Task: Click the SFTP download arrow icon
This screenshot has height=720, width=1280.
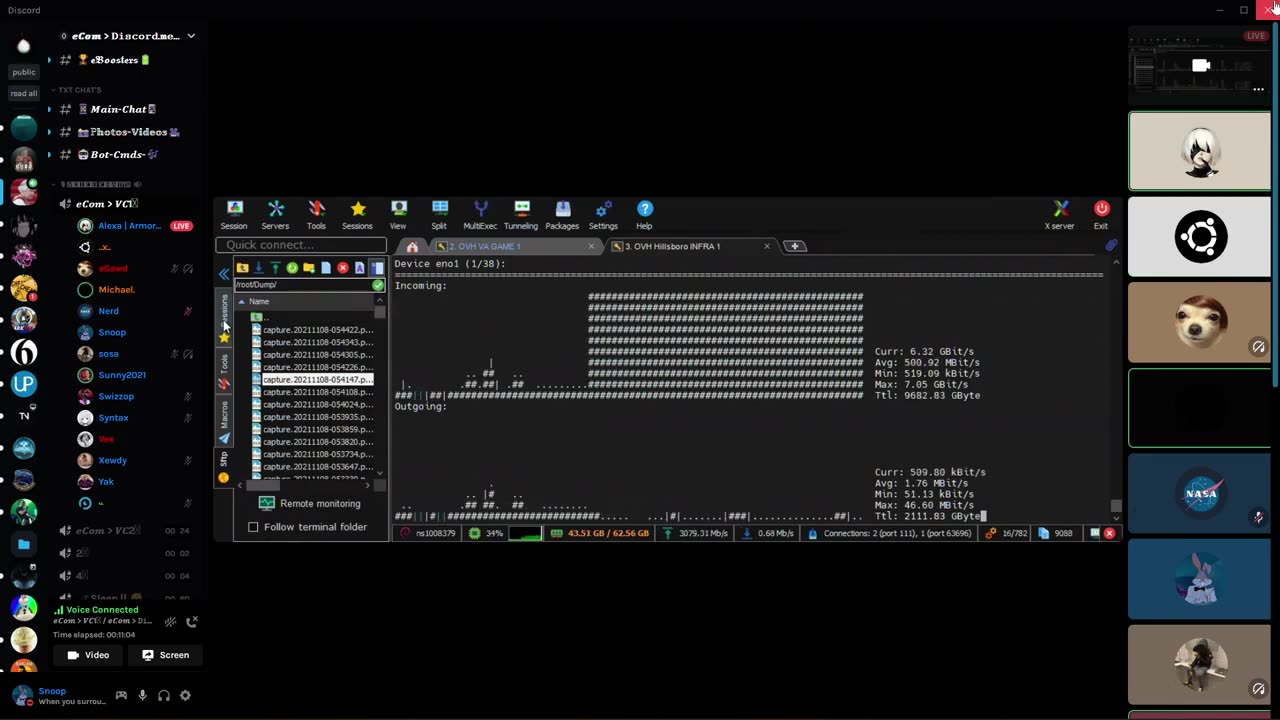Action: pos(258,268)
